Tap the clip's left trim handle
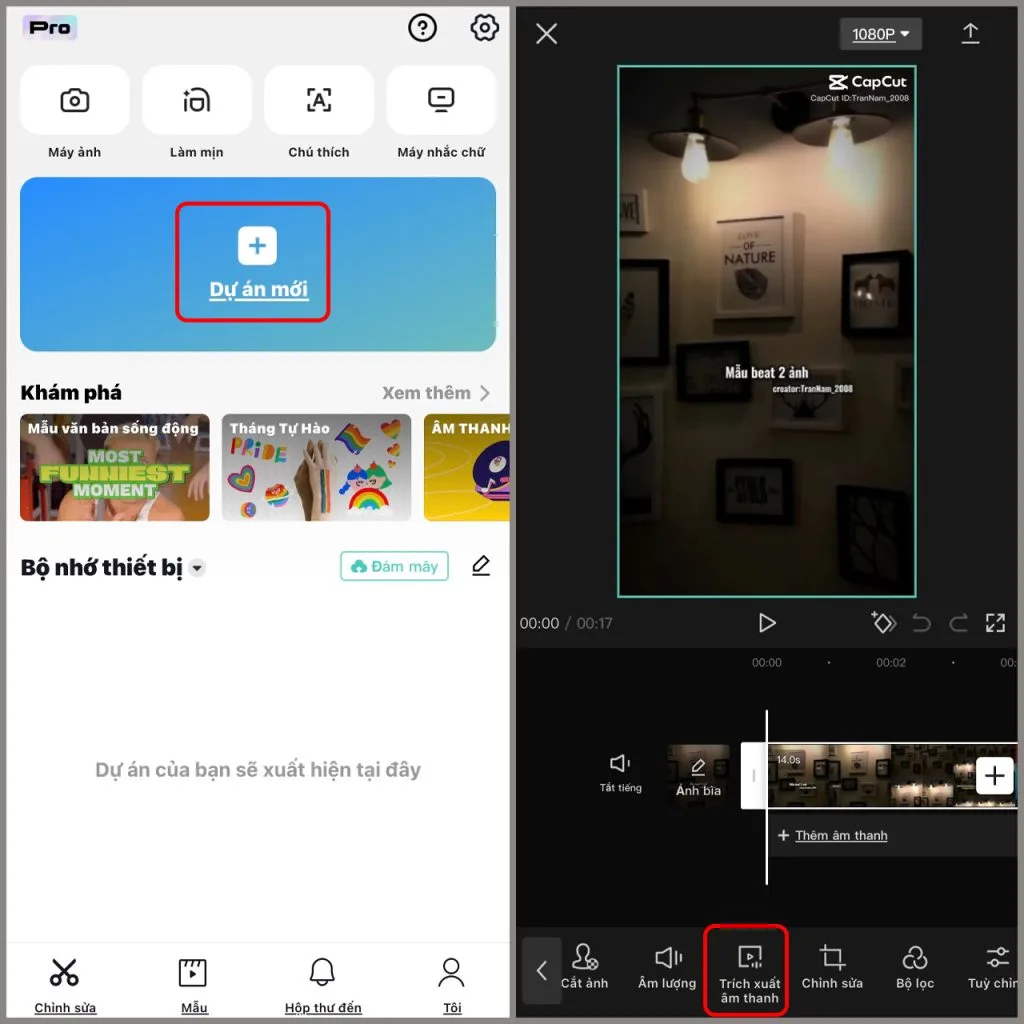 pos(754,776)
